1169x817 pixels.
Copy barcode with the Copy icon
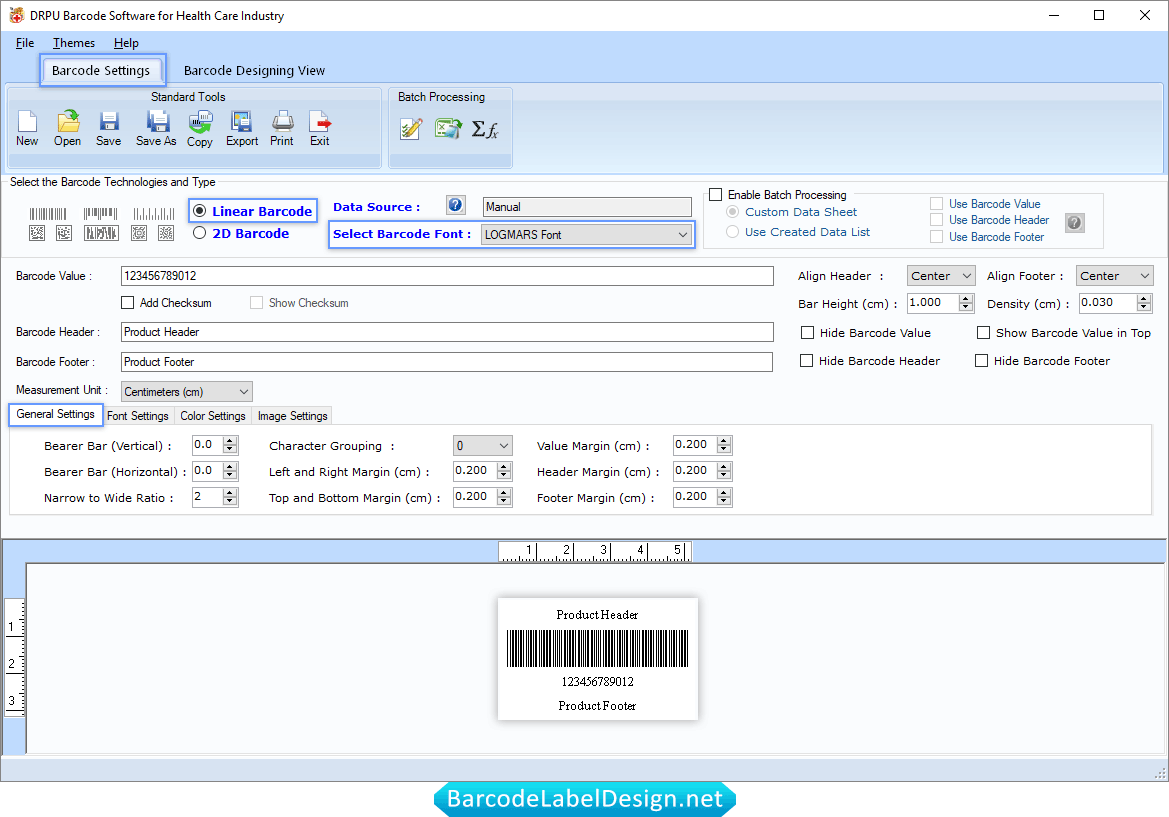[x=200, y=128]
